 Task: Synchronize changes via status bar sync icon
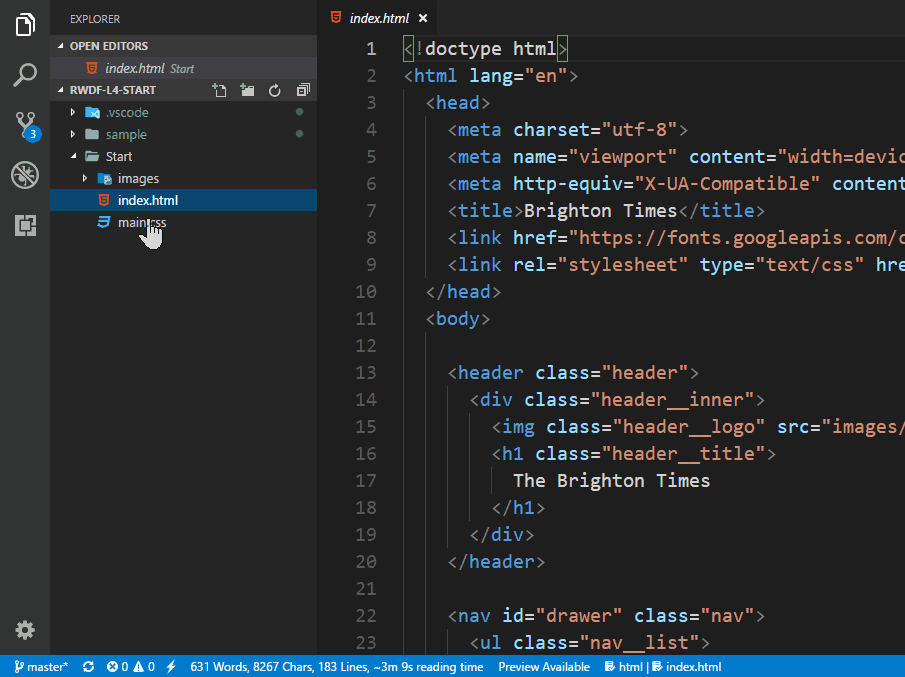(x=88, y=667)
